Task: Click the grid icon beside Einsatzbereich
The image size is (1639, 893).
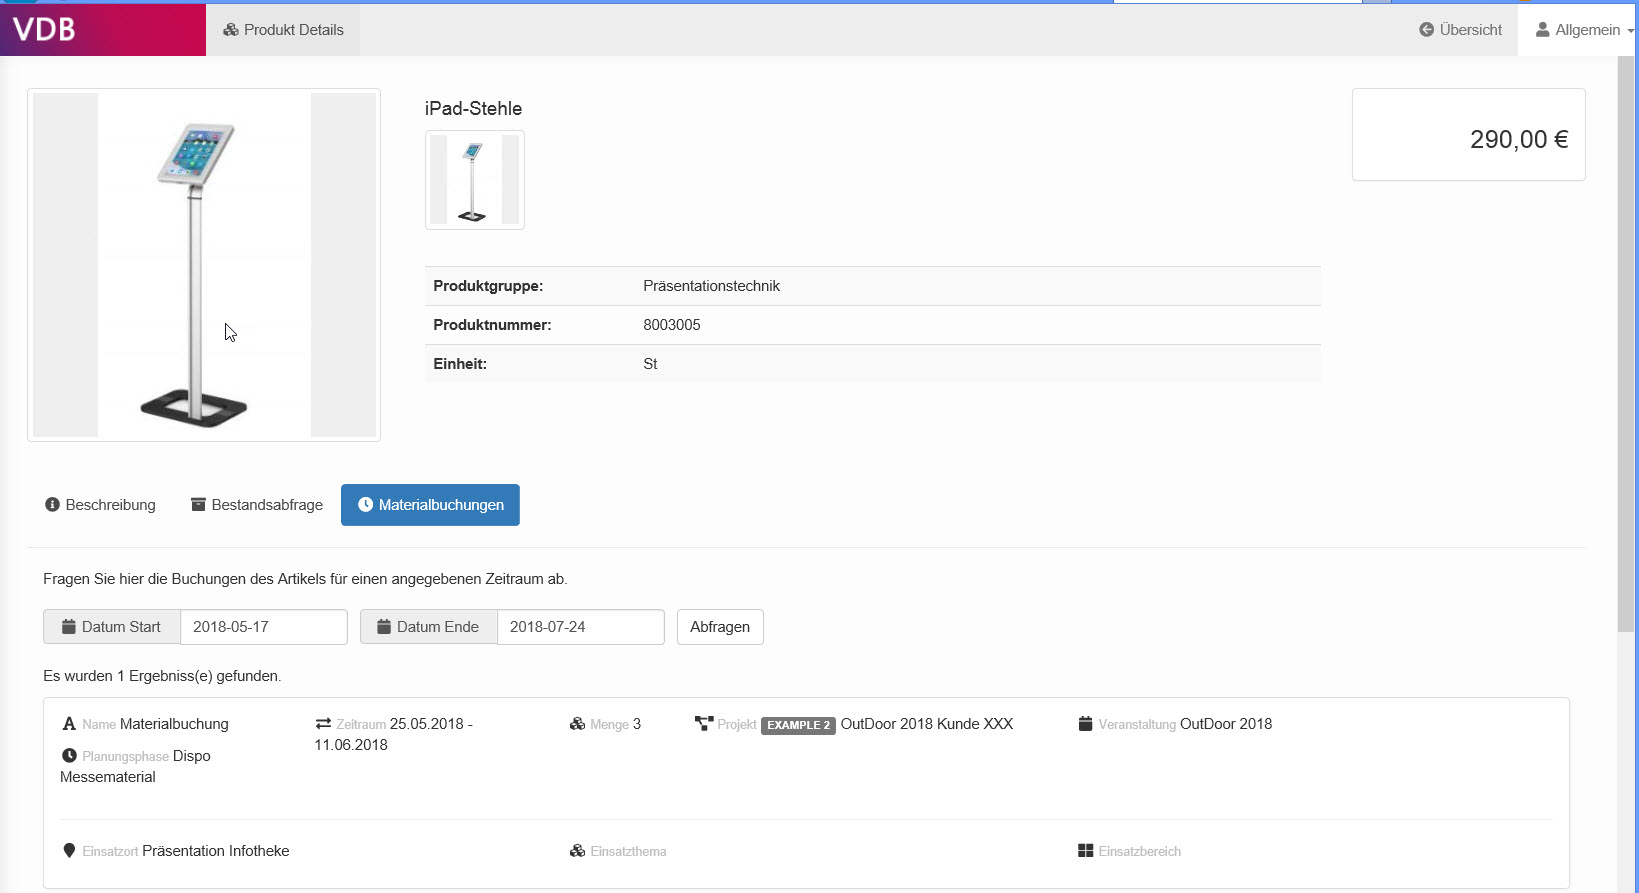Action: point(1085,851)
